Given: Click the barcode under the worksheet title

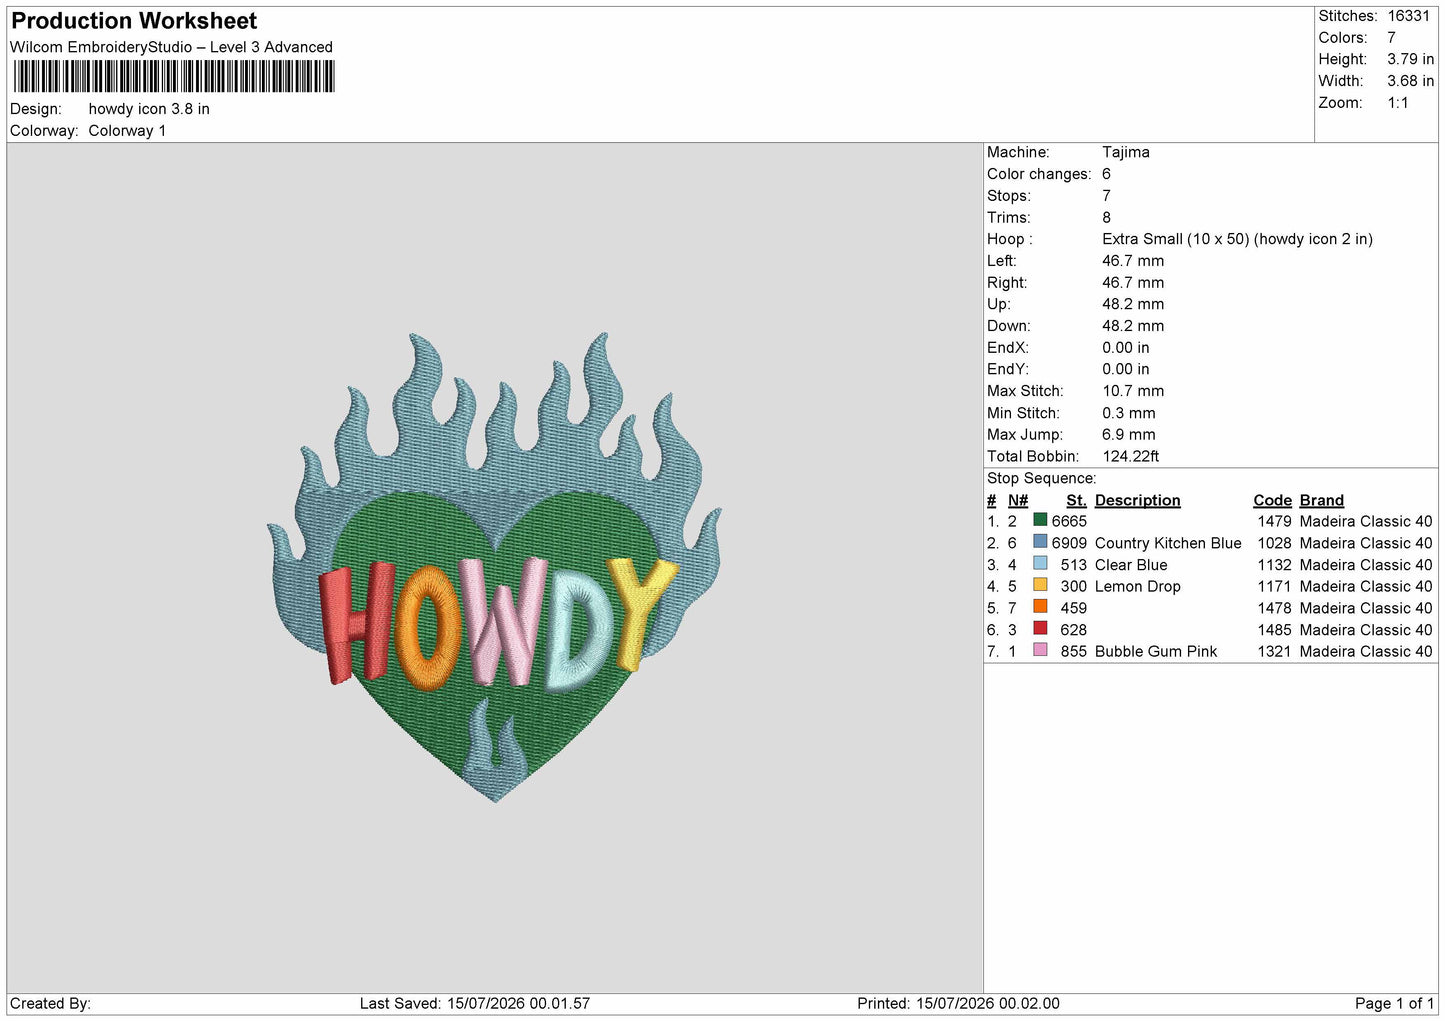Looking at the screenshot, I should click(x=174, y=76).
